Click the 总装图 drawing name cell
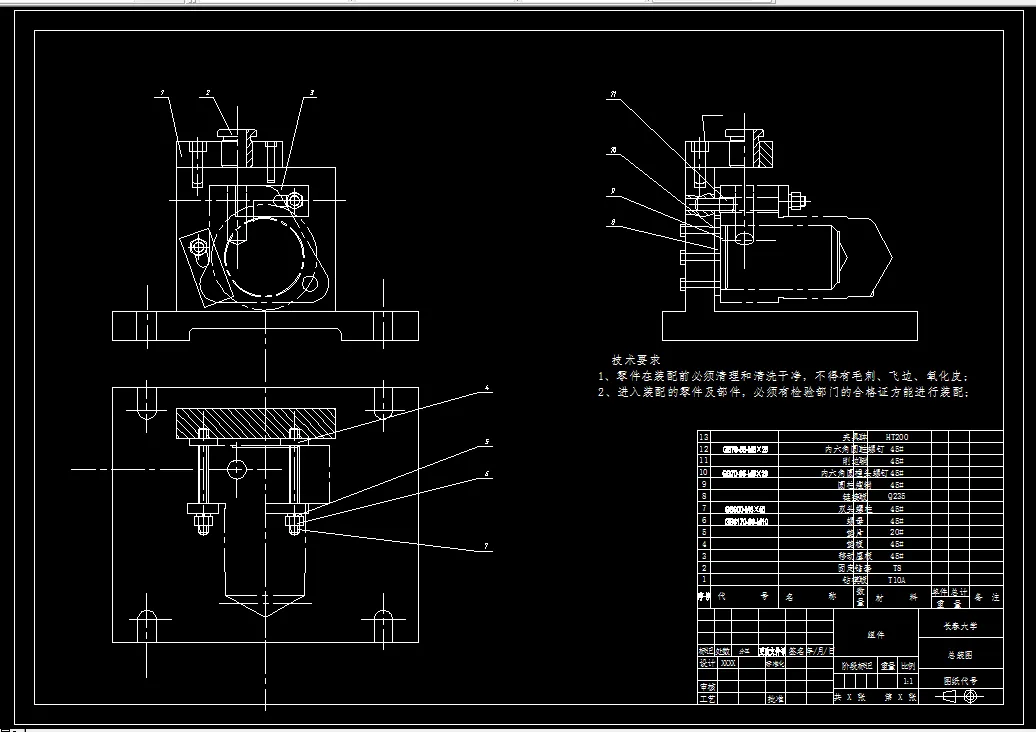The image size is (1036, 732). [x=961, y=655]
